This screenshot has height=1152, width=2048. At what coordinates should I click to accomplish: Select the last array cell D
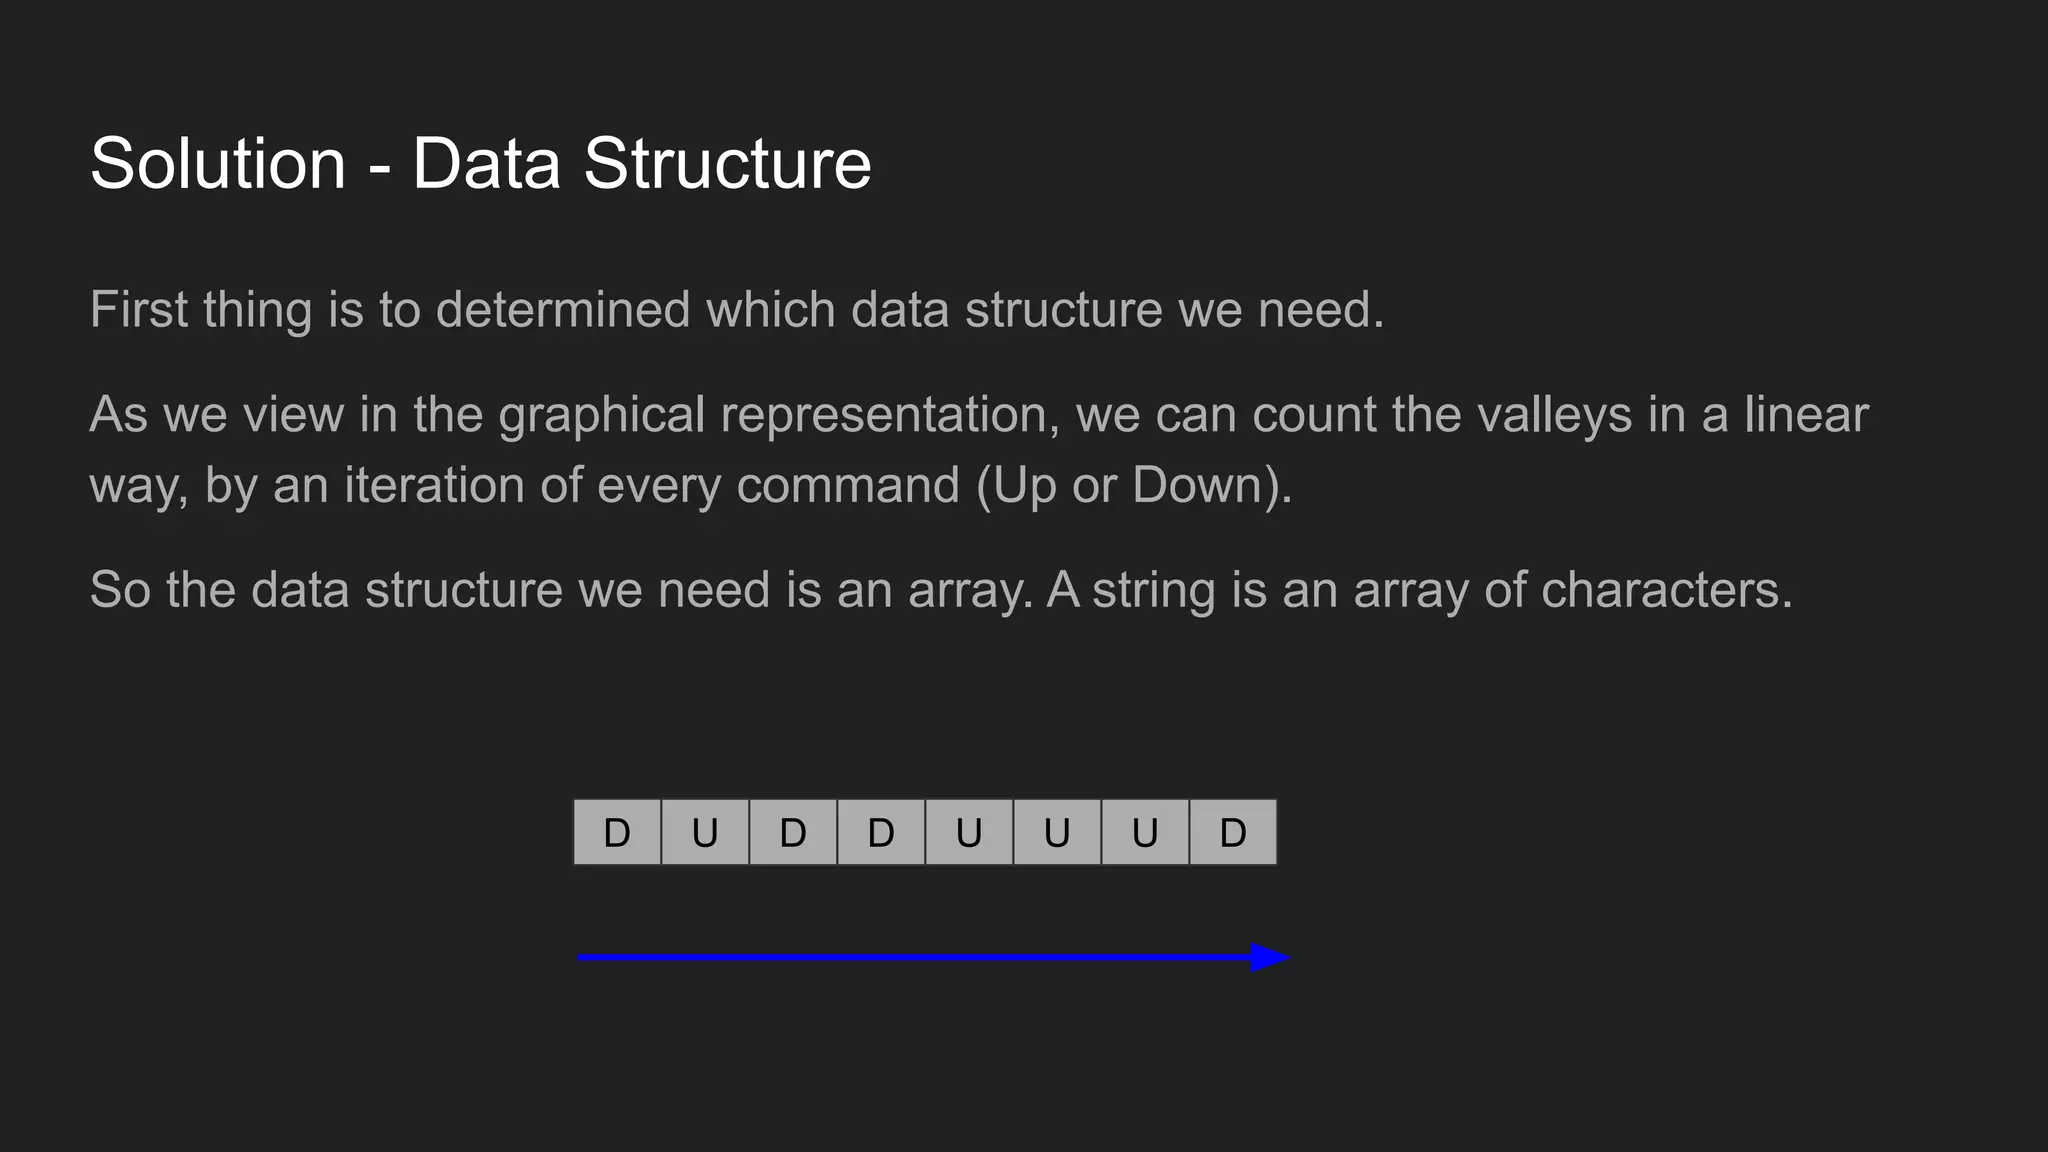pos(1233,832)
